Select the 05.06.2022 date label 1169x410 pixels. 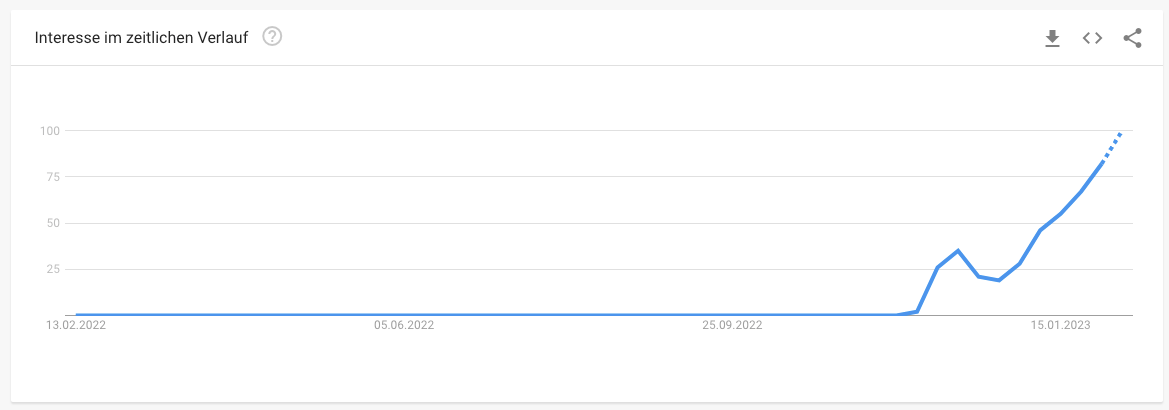[x=404, y=325]
